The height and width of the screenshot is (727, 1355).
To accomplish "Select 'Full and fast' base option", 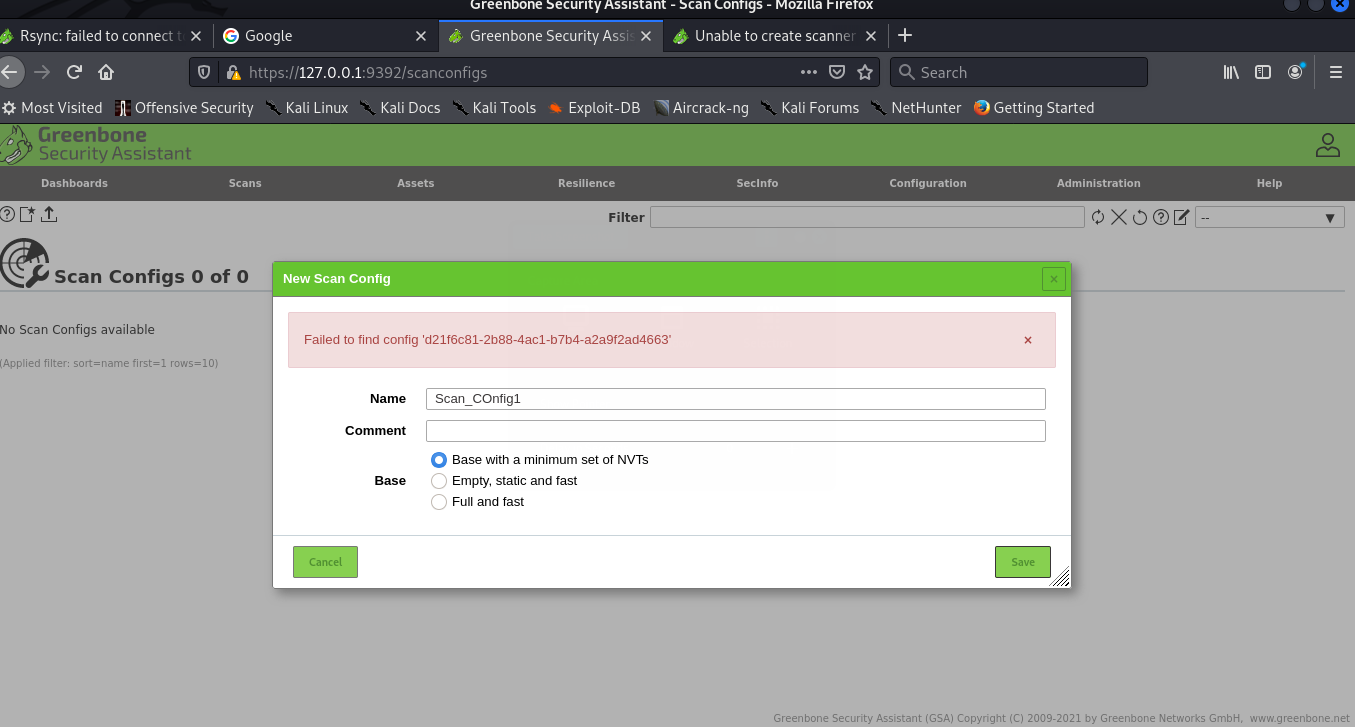I will (x=439, y=502).
